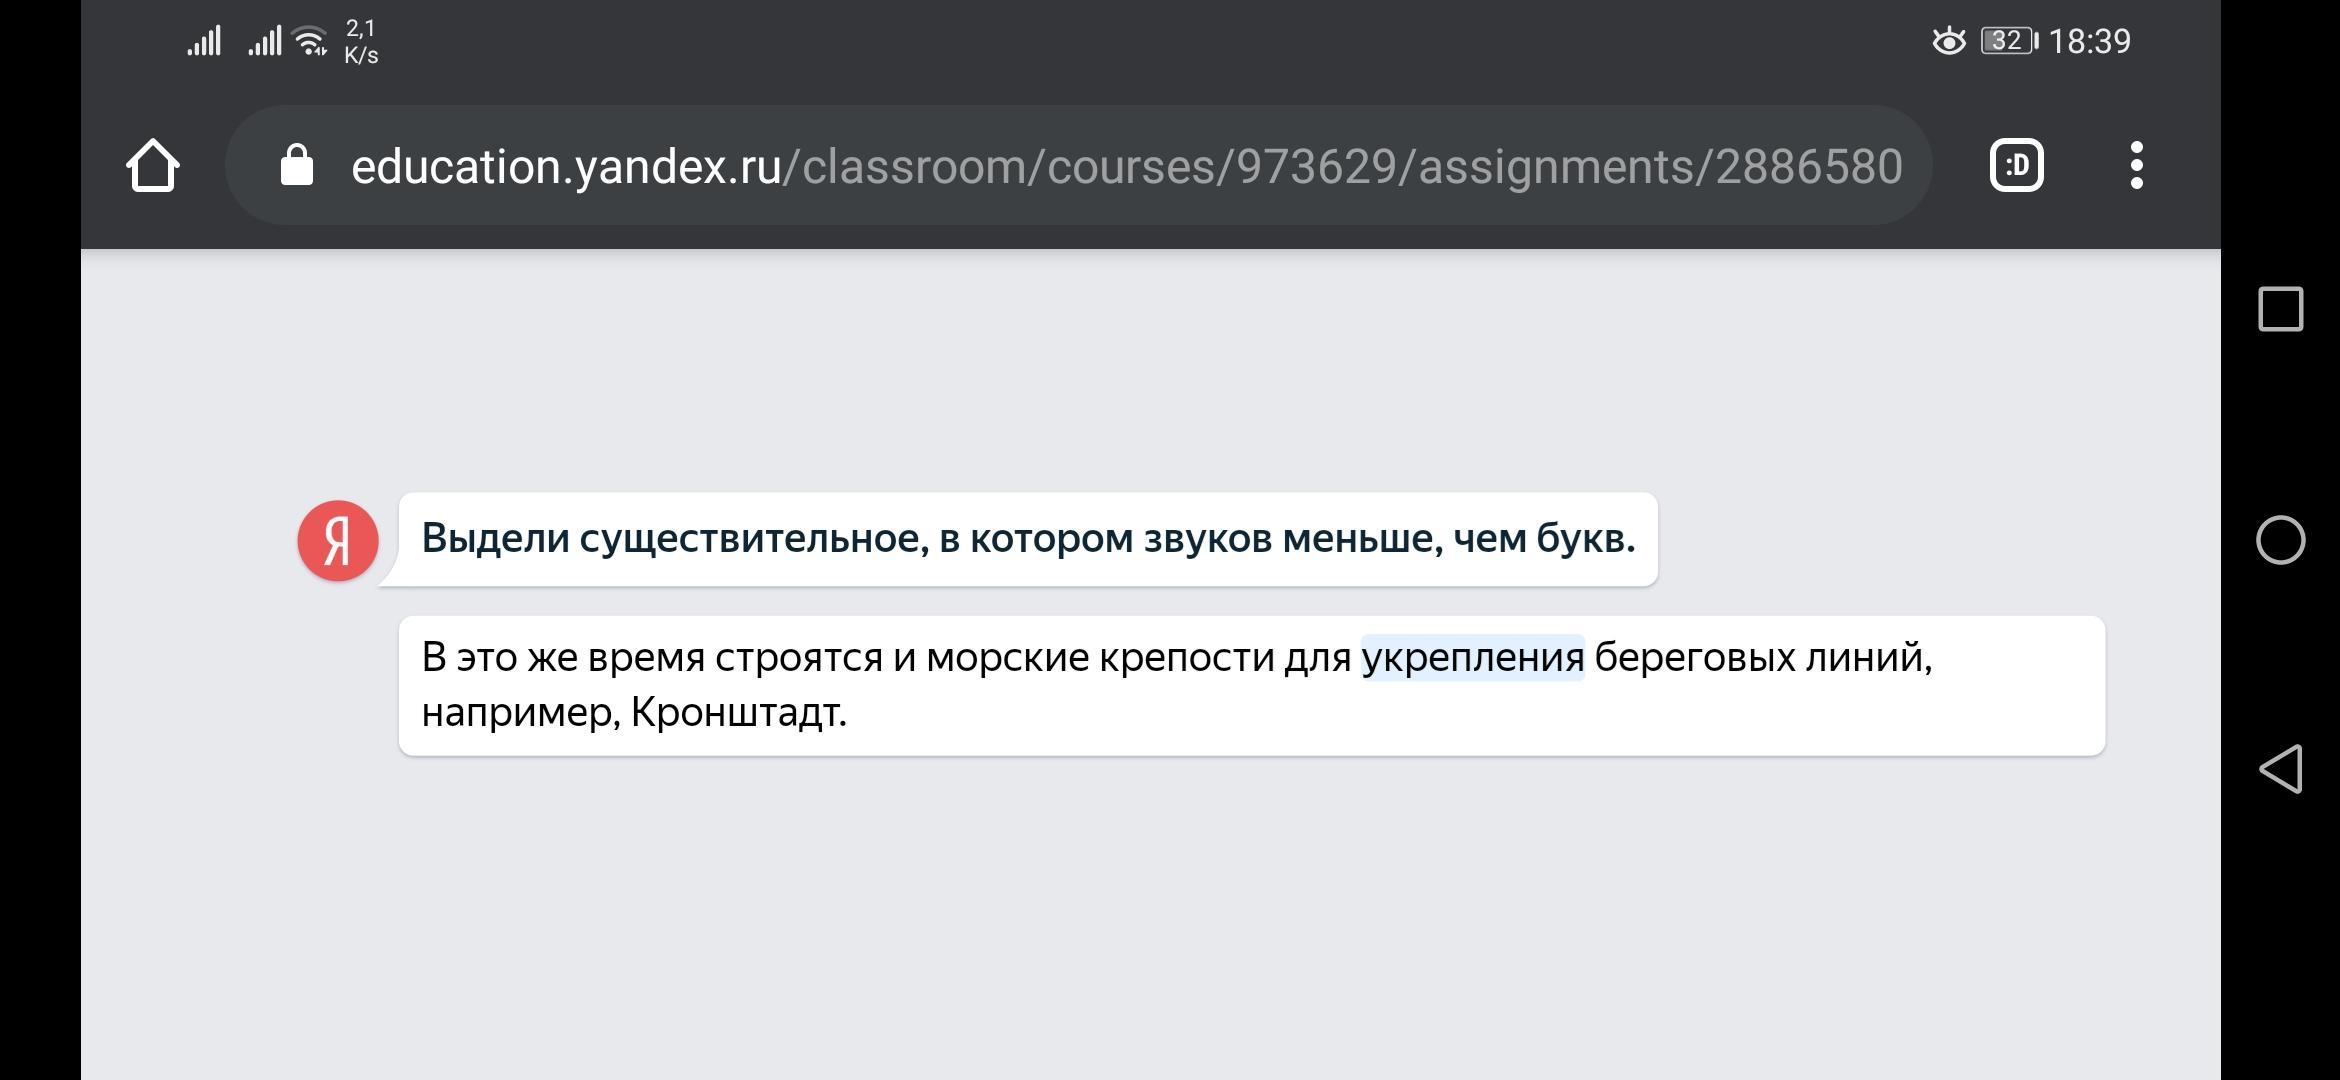Select the word строятся
This screenshot has width=2340, height=1080.
point(798,658)
